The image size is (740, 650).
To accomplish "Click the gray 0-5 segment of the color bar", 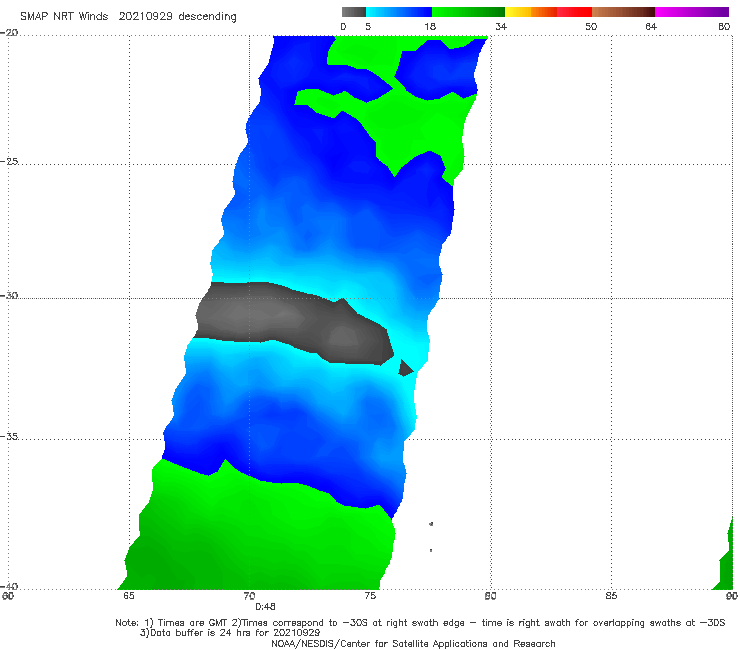I will point(354,12).
